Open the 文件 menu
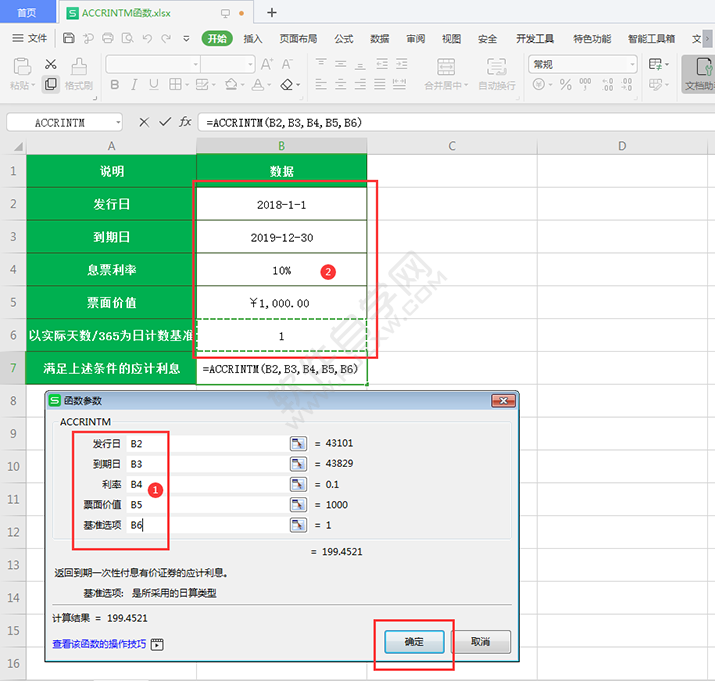This screenshot has height=681, width=715. click(30, 38)
